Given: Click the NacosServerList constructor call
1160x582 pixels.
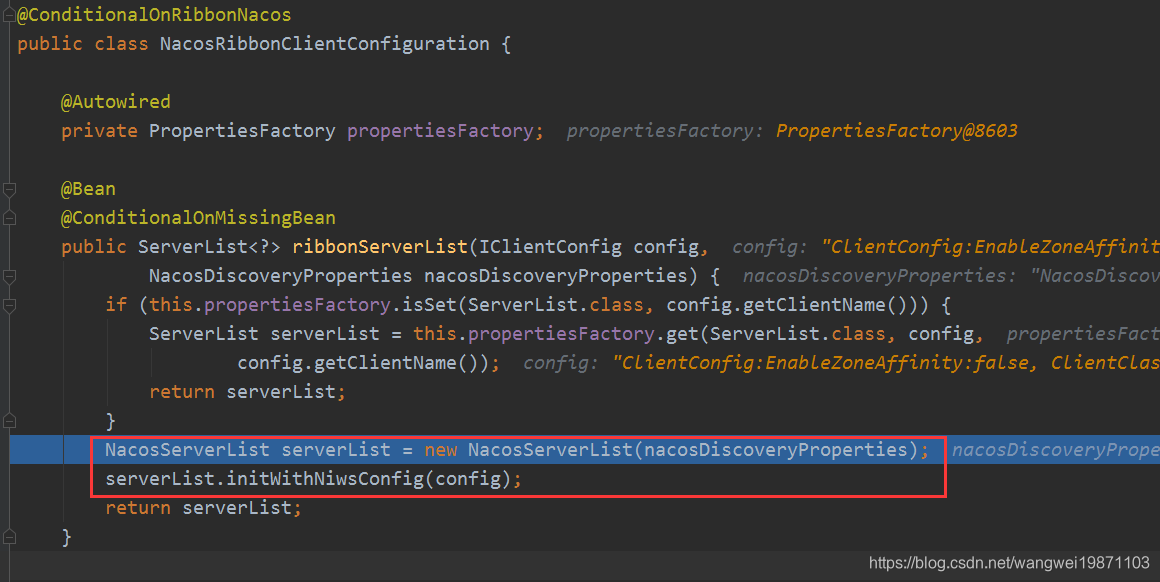Looking at the screenshot, I should pos(550,450).
